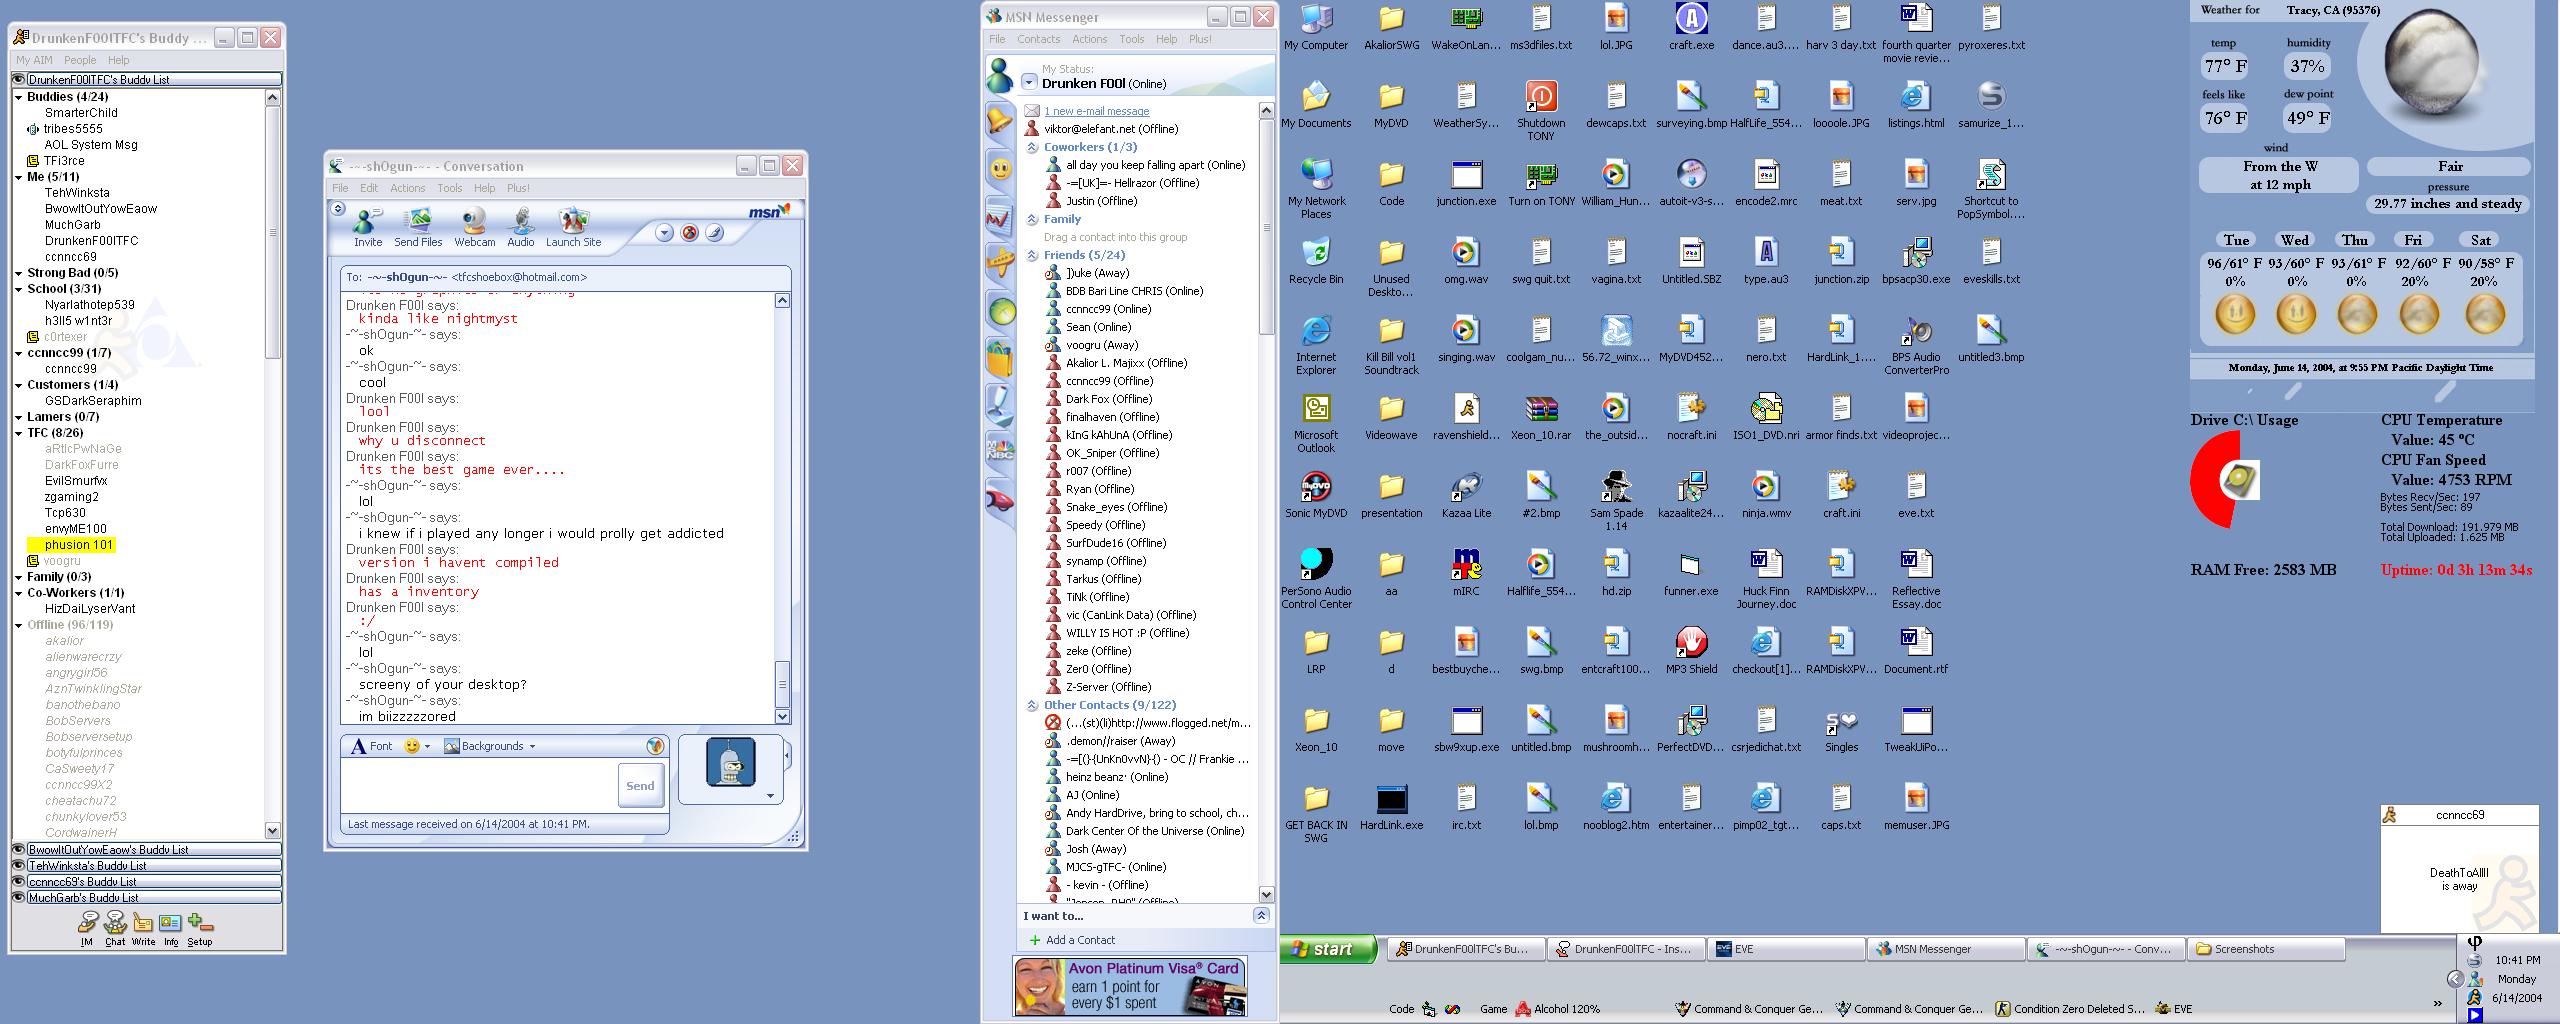Click the conversation history scroll-down arrow

point(782,716)
